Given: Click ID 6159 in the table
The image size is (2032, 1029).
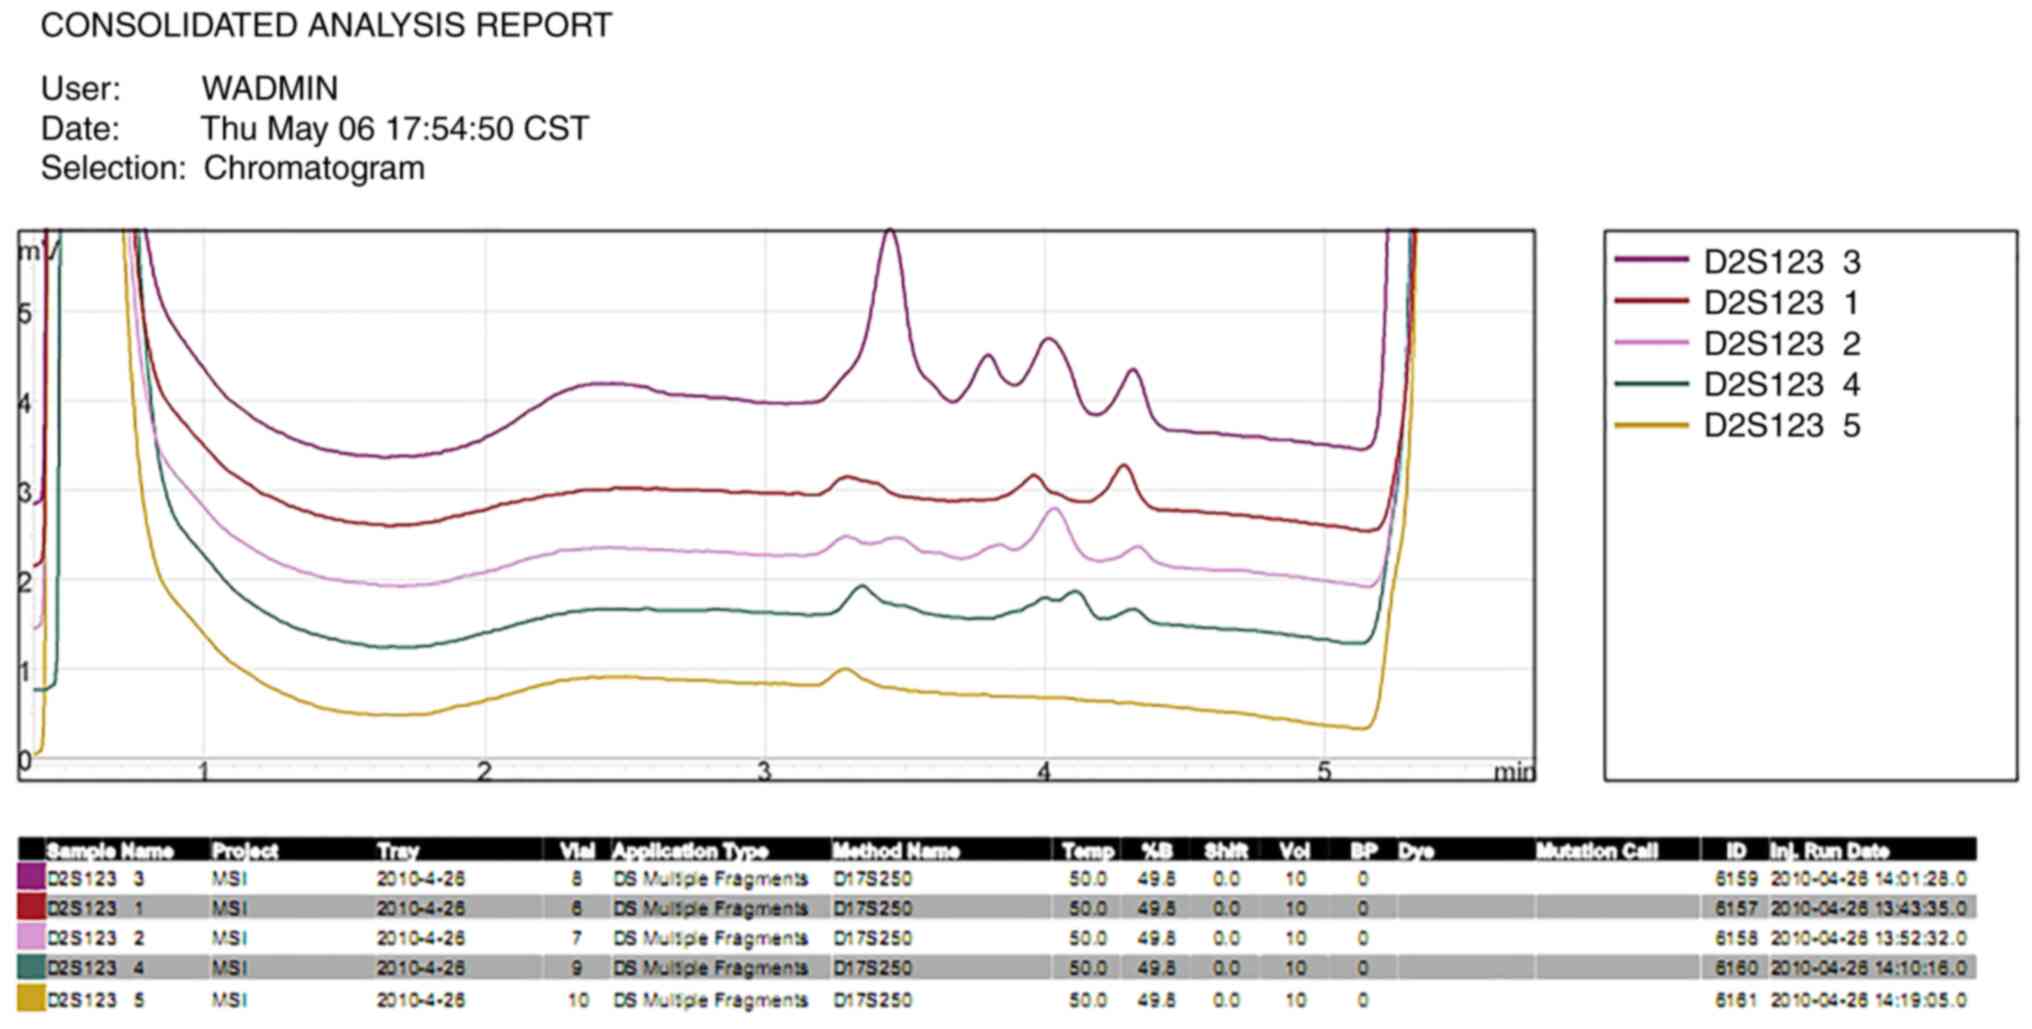Looking at the screenshot, I should [x=1735, y=879].
